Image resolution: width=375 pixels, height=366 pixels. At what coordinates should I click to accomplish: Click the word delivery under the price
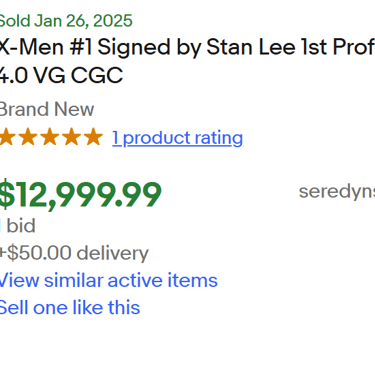tap(113, 253)
